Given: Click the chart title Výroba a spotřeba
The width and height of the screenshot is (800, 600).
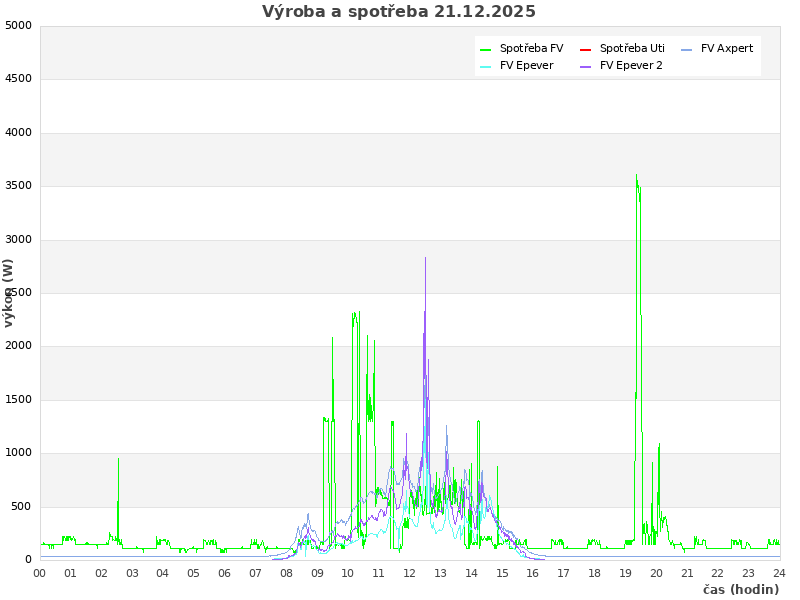Looking at the screenshot, I should [x=399, y=12].
